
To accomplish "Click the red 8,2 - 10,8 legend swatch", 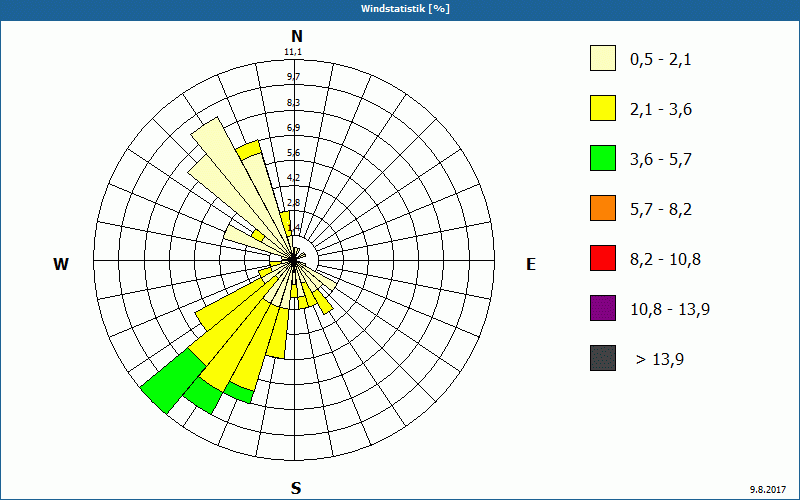I will pyautogui.click(x=603, y=258).
